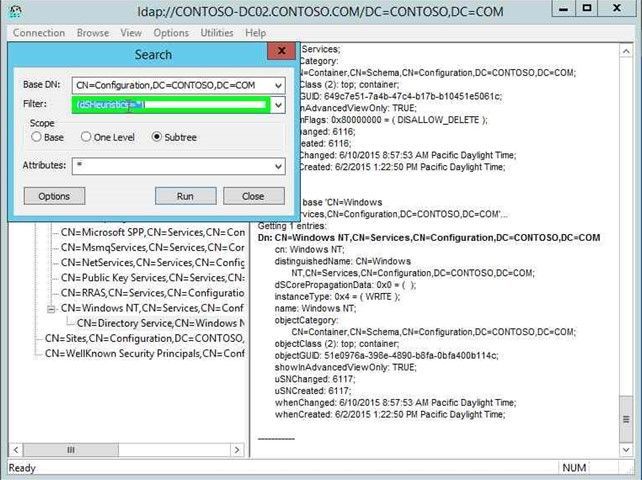The height and width of the screenshot is (480, 642).
Task: Collapse the CN=Windows NT tree node
Action: 51,309
